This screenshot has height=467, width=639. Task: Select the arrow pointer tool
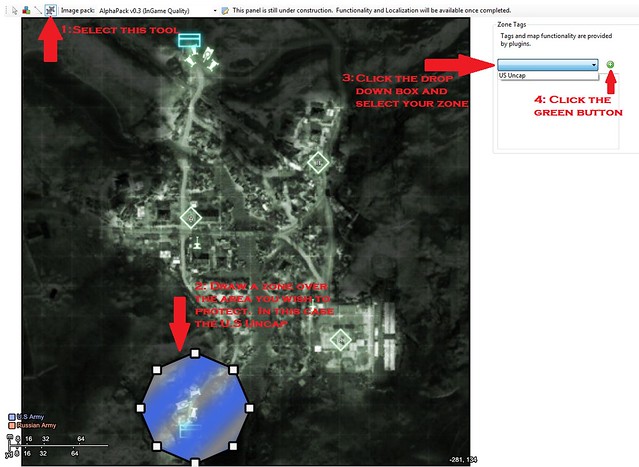(15, 11)
